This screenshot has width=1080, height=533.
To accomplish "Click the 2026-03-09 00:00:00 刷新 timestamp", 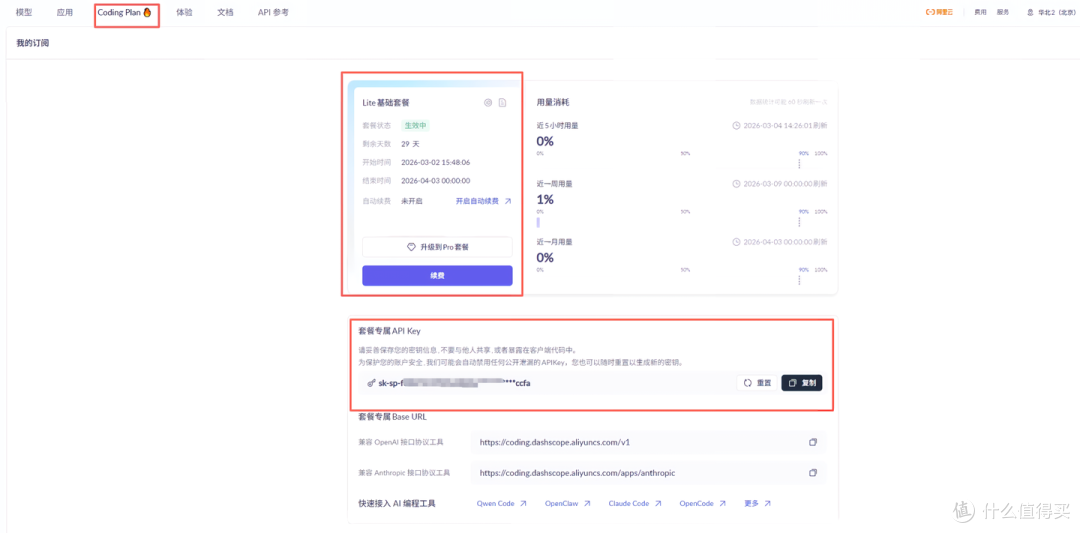I will tap(785, 184).
